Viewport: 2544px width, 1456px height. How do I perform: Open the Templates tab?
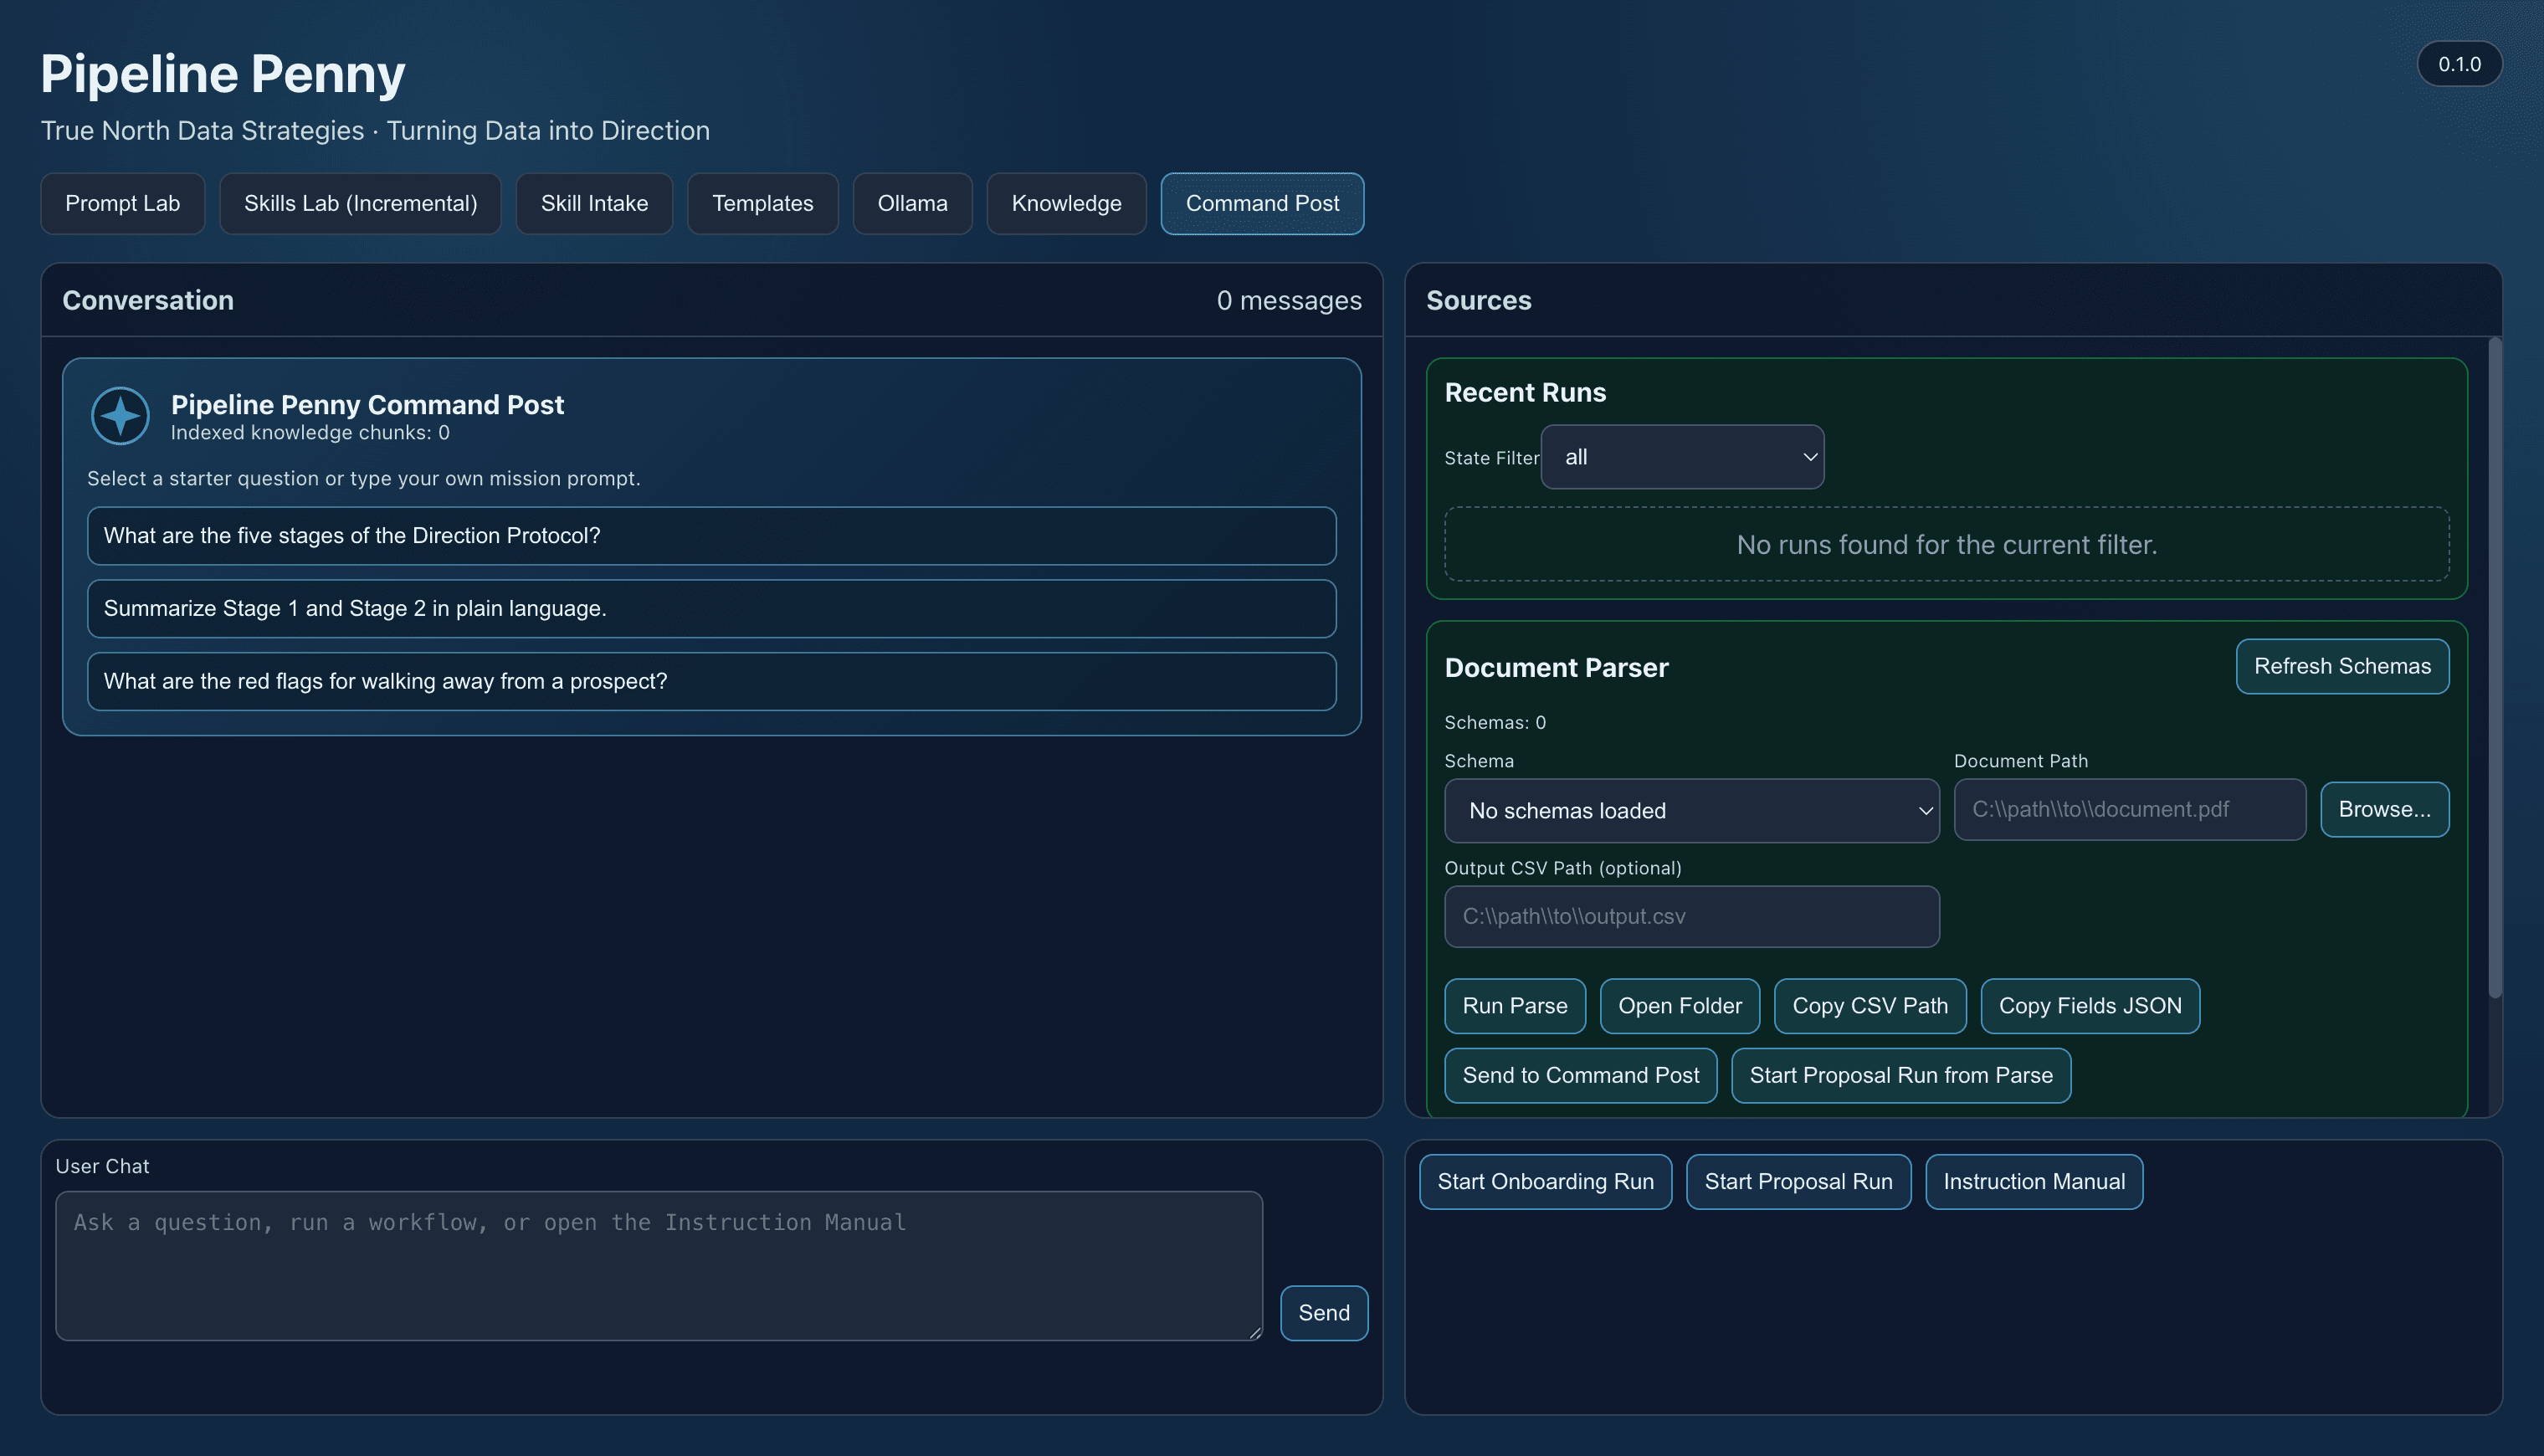point(762,203)
